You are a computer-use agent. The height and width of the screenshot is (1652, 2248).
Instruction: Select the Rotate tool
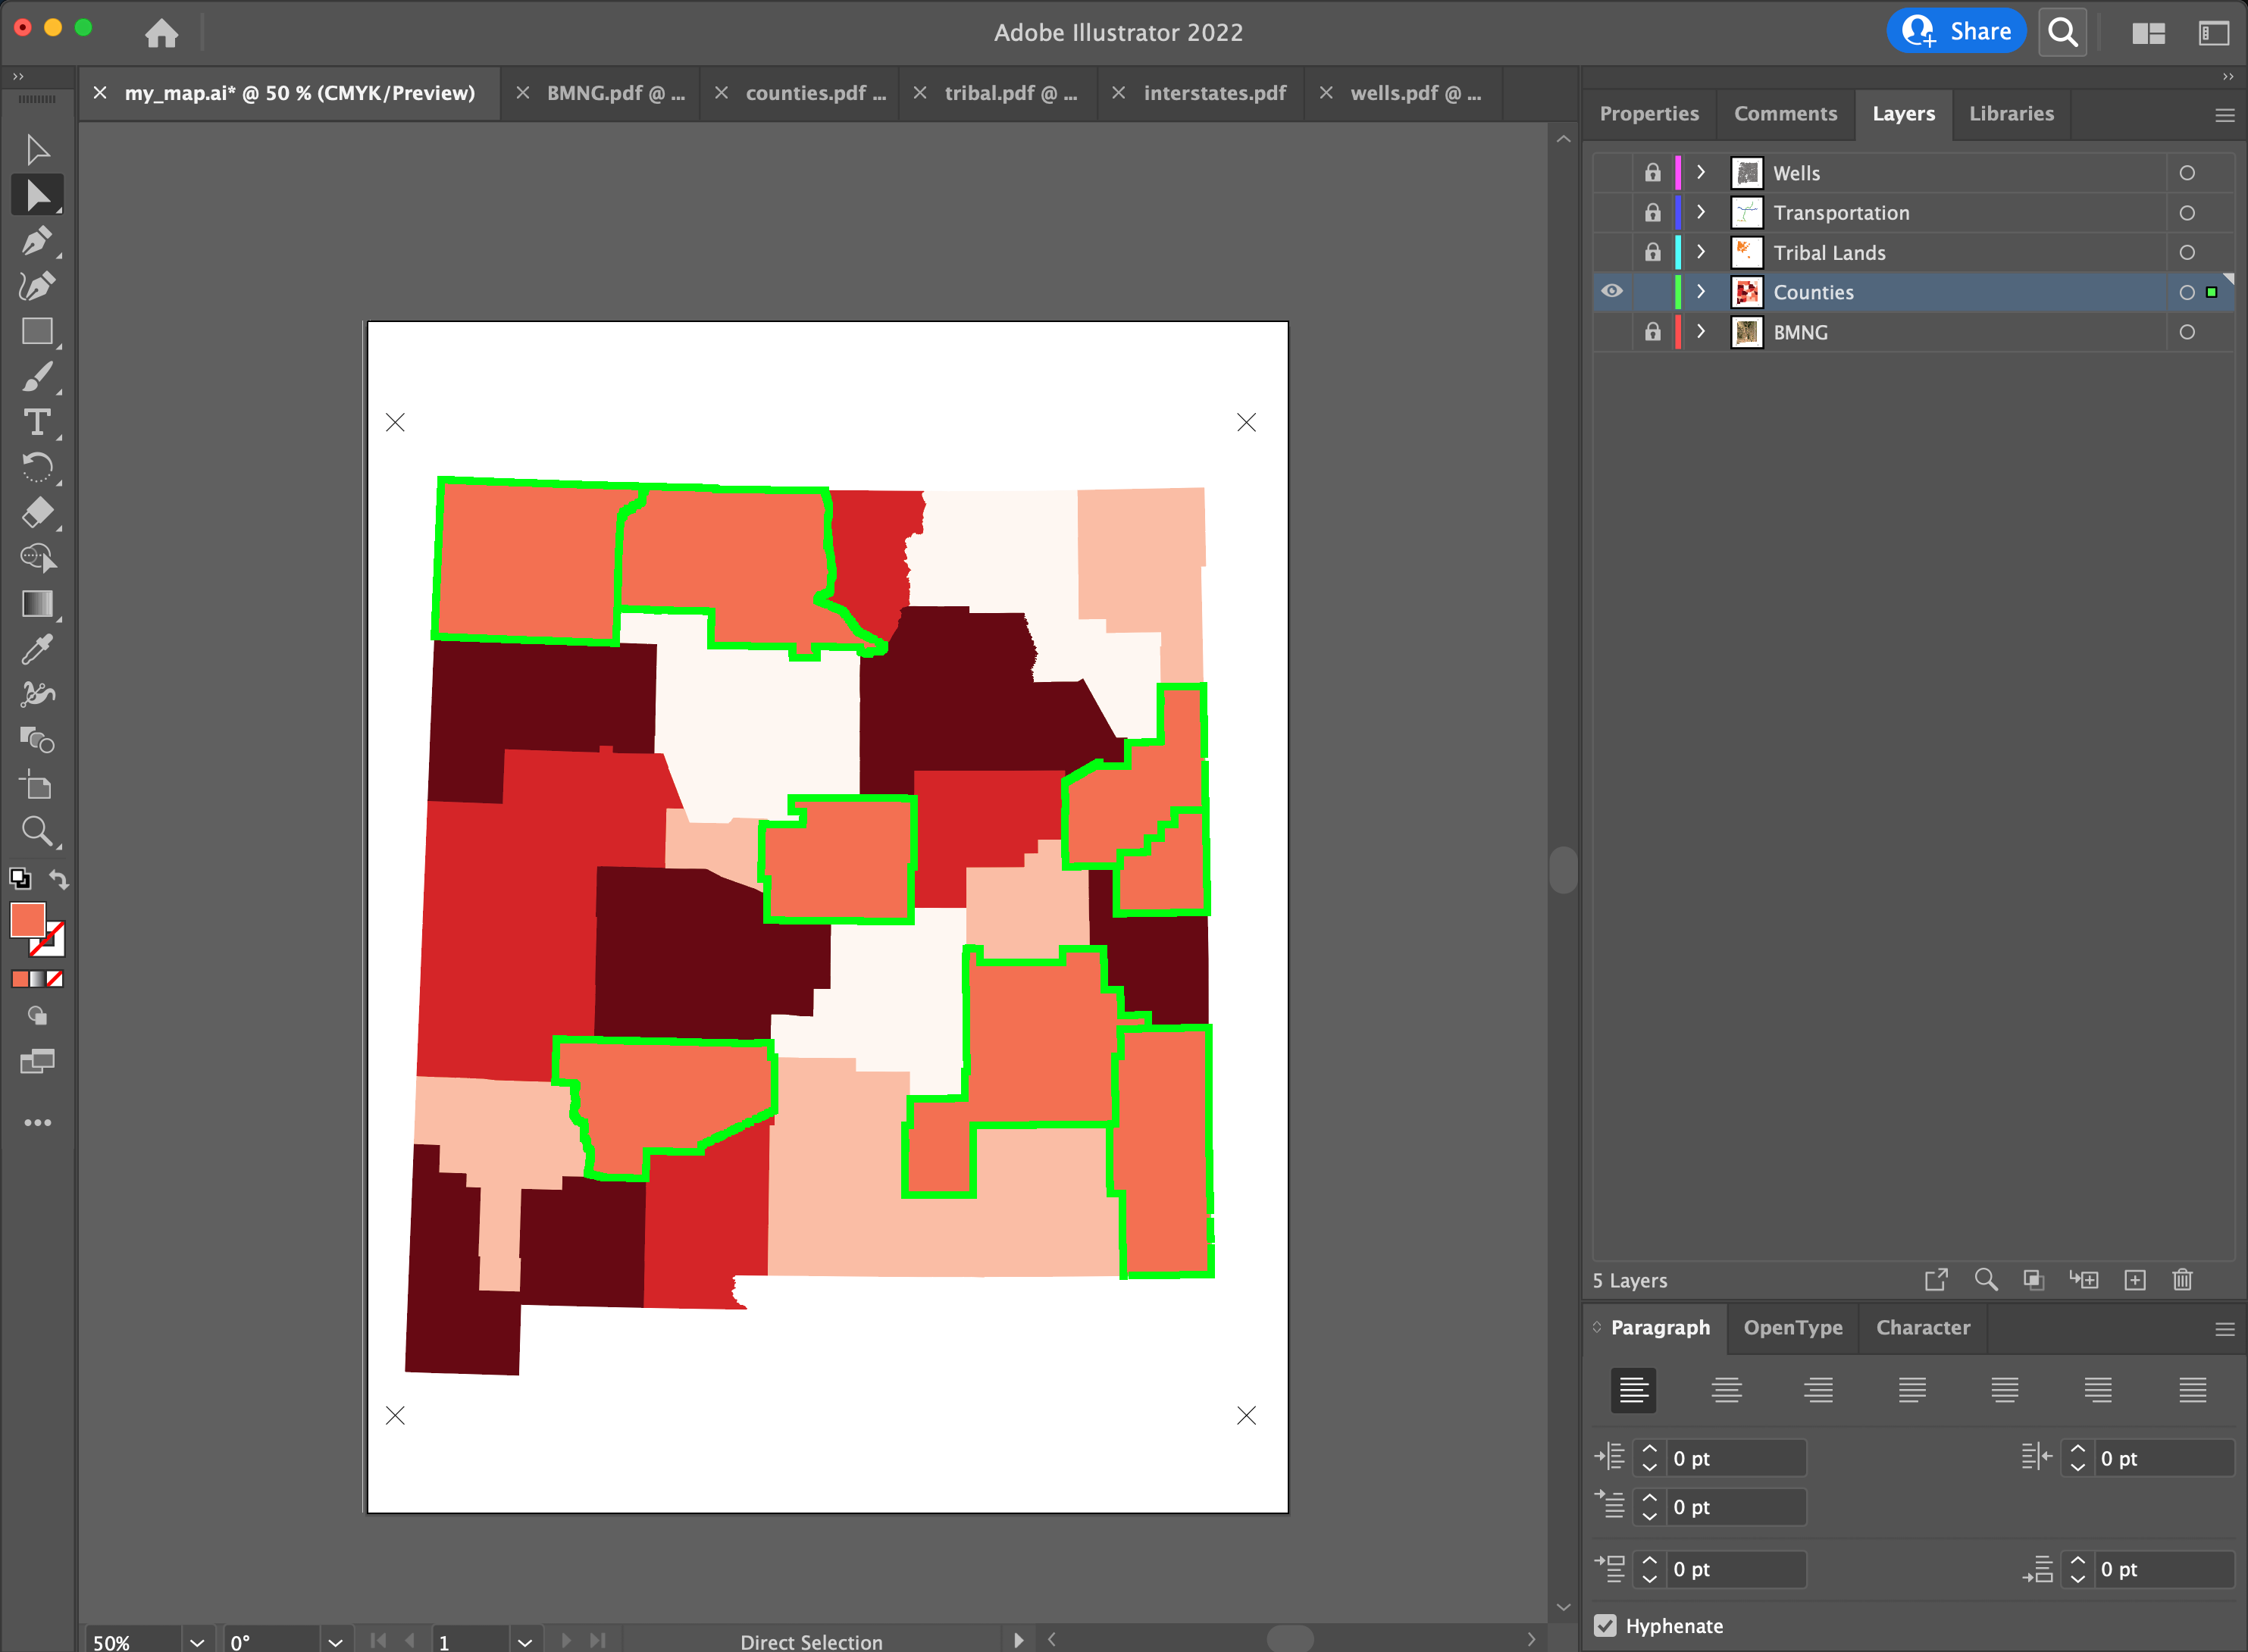tap(37, 467)
